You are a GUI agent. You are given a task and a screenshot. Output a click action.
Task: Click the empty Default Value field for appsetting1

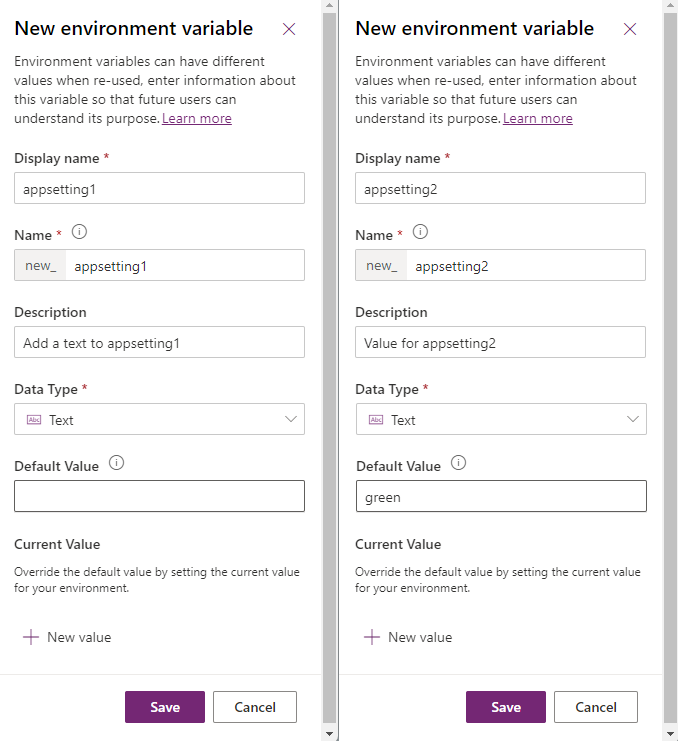pyautogui.click(x=159, y=496)
